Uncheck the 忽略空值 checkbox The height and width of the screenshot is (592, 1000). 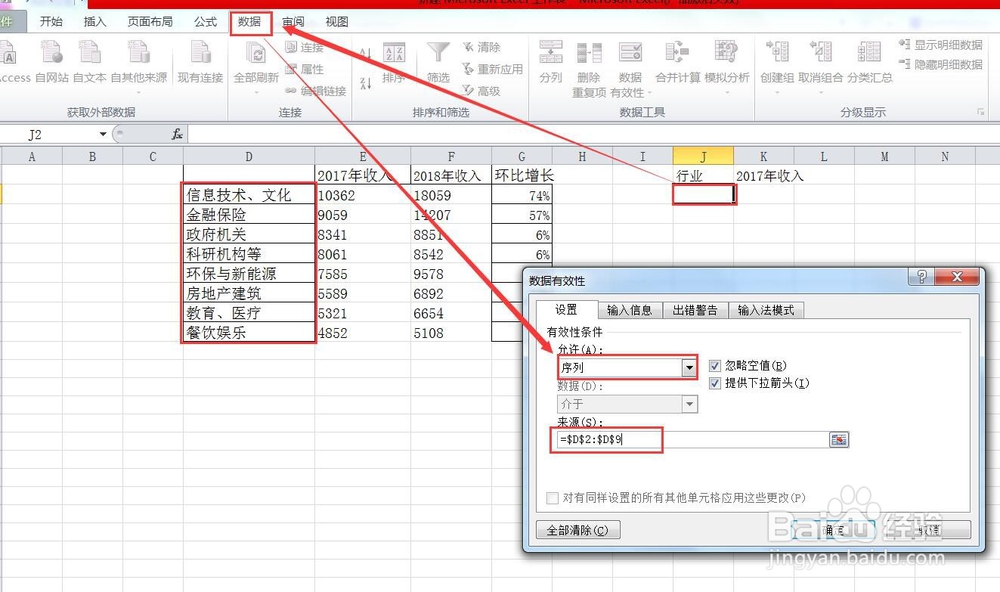click(x=714, y=365)
